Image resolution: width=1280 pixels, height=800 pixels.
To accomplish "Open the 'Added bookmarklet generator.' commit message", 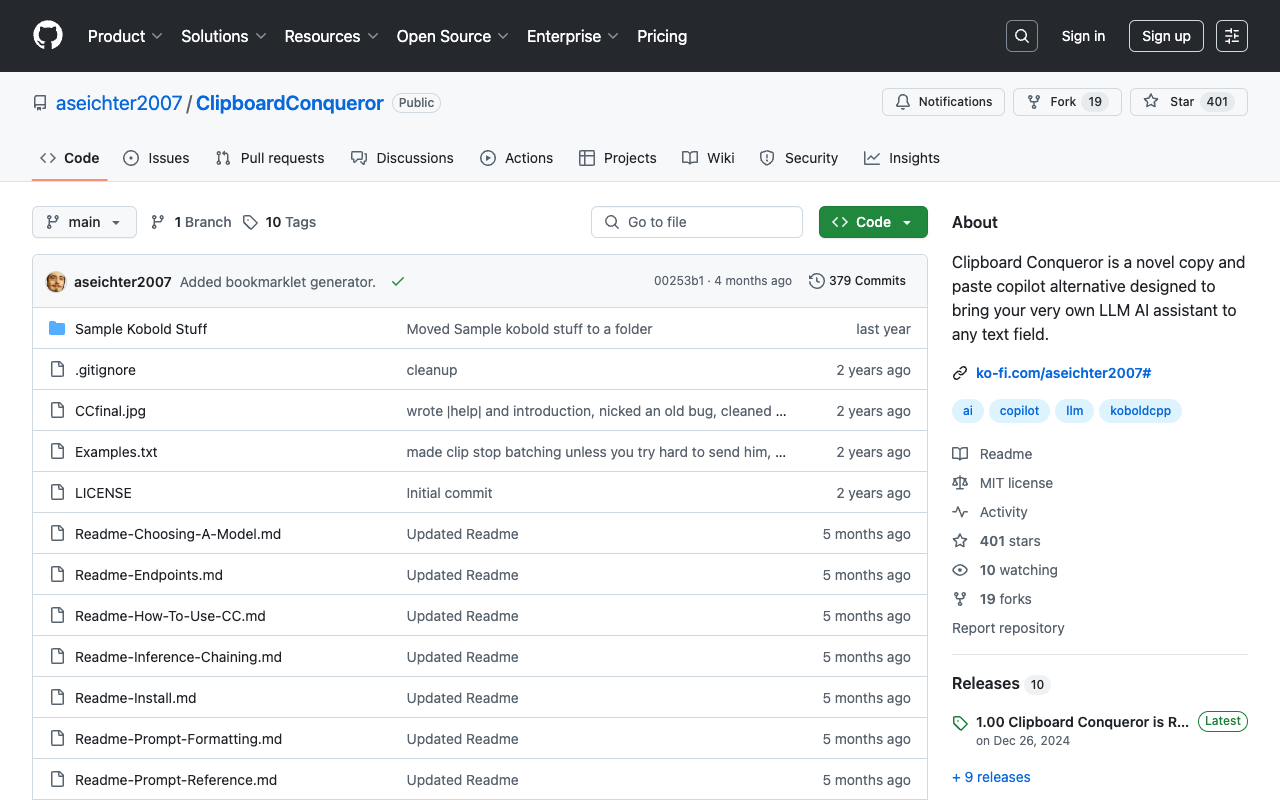I will point(278,282).
